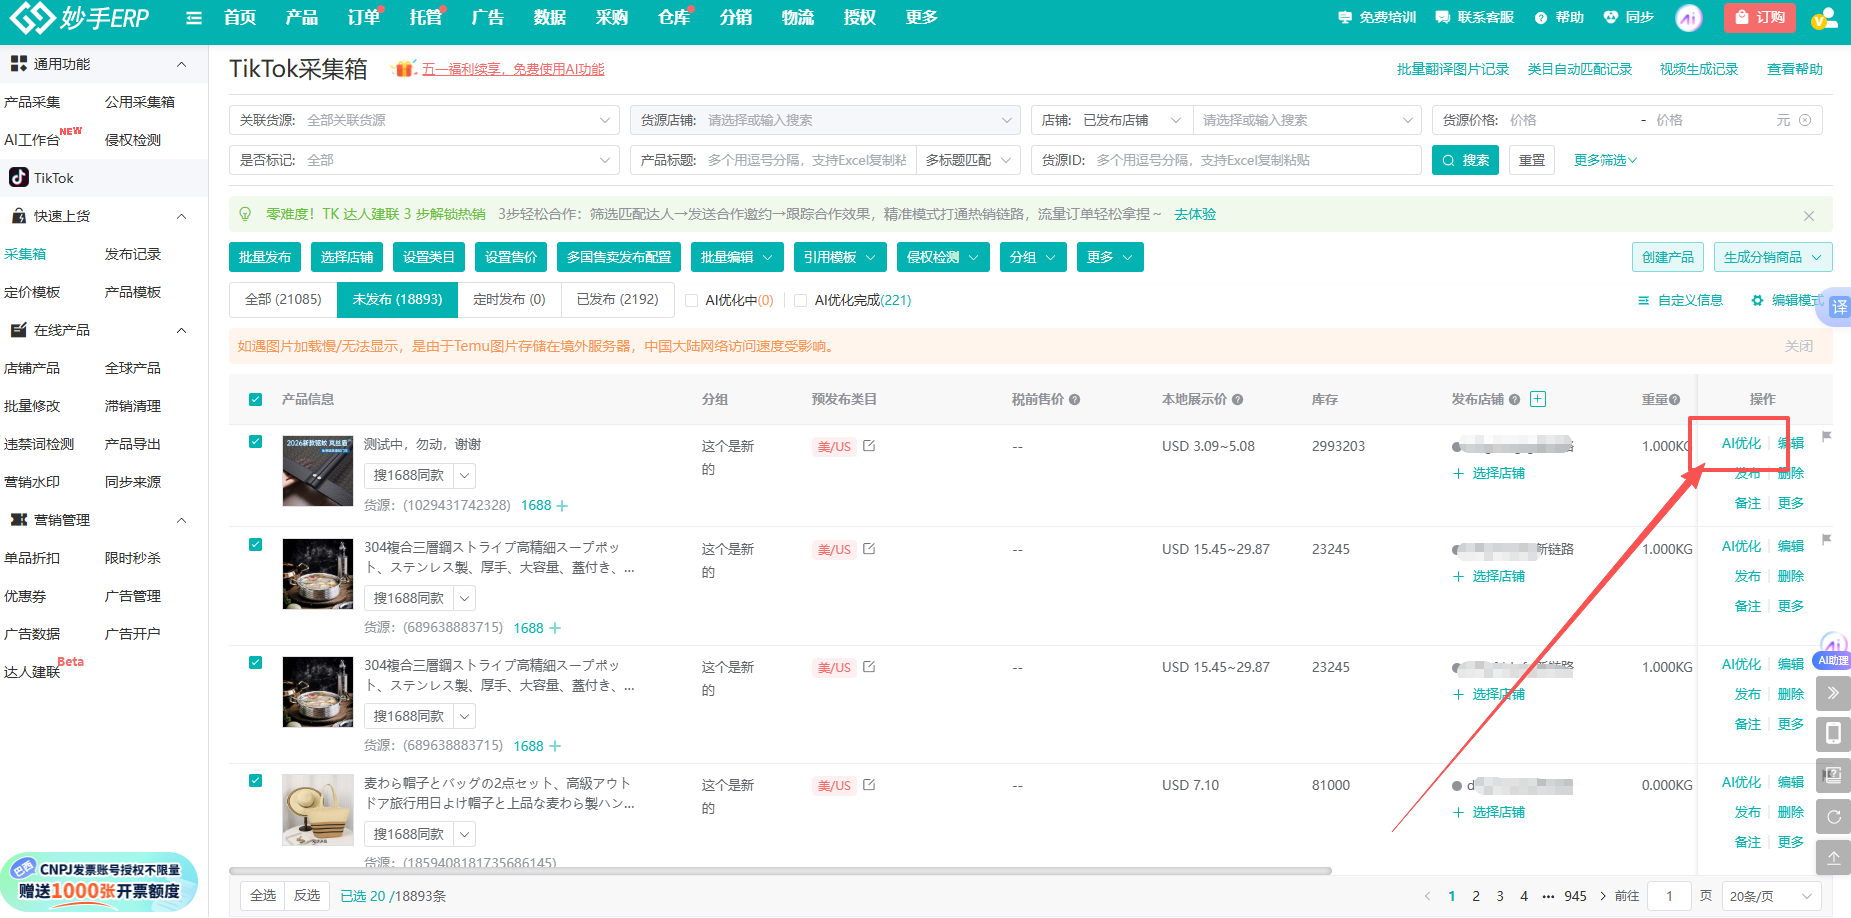Viewport: 1851px width, 918px height.
Task: Open the 引用模板 dropdown button
Action: pos(840,257)
